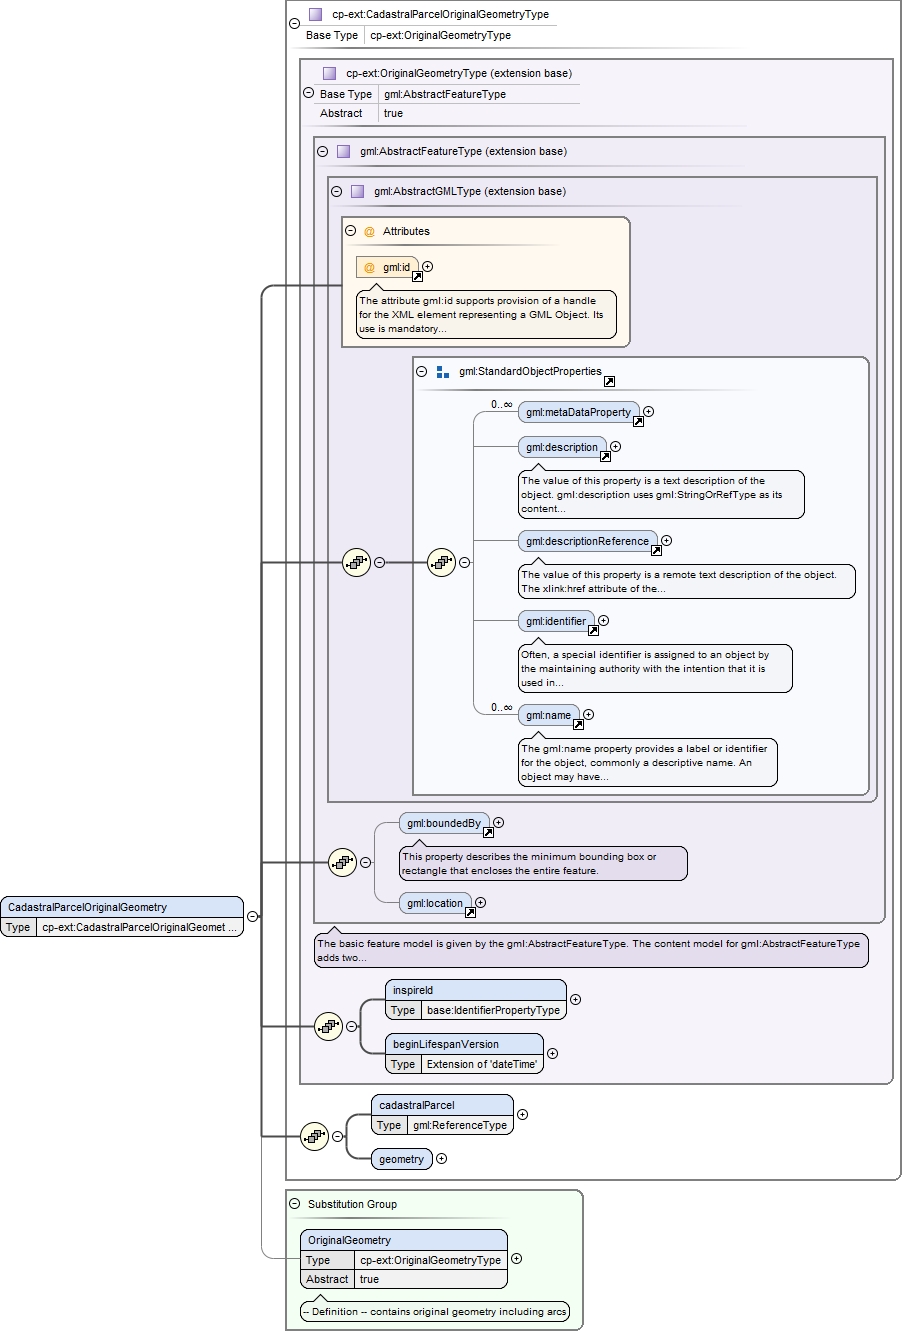Select sequence compositor before gml:boundedBy

coord(342,862)
